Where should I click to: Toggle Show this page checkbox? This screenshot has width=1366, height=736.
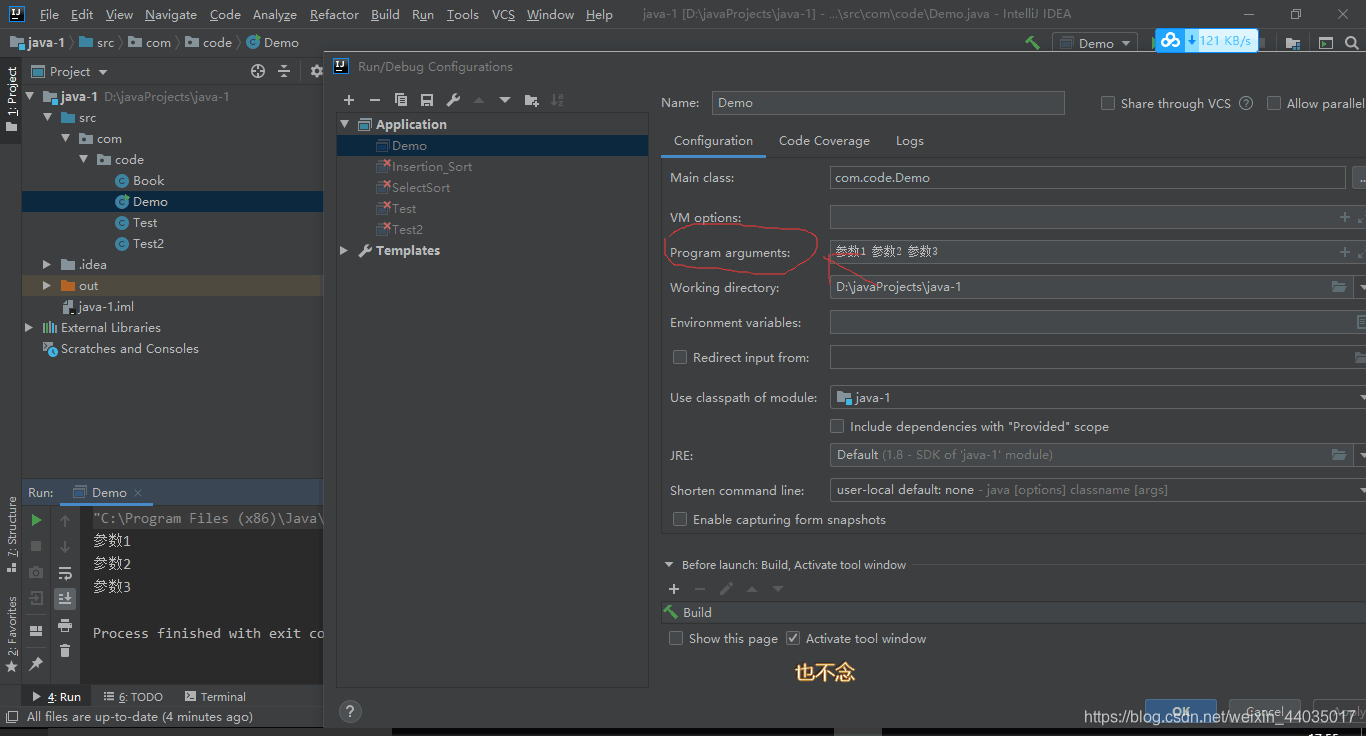(676, 638)
